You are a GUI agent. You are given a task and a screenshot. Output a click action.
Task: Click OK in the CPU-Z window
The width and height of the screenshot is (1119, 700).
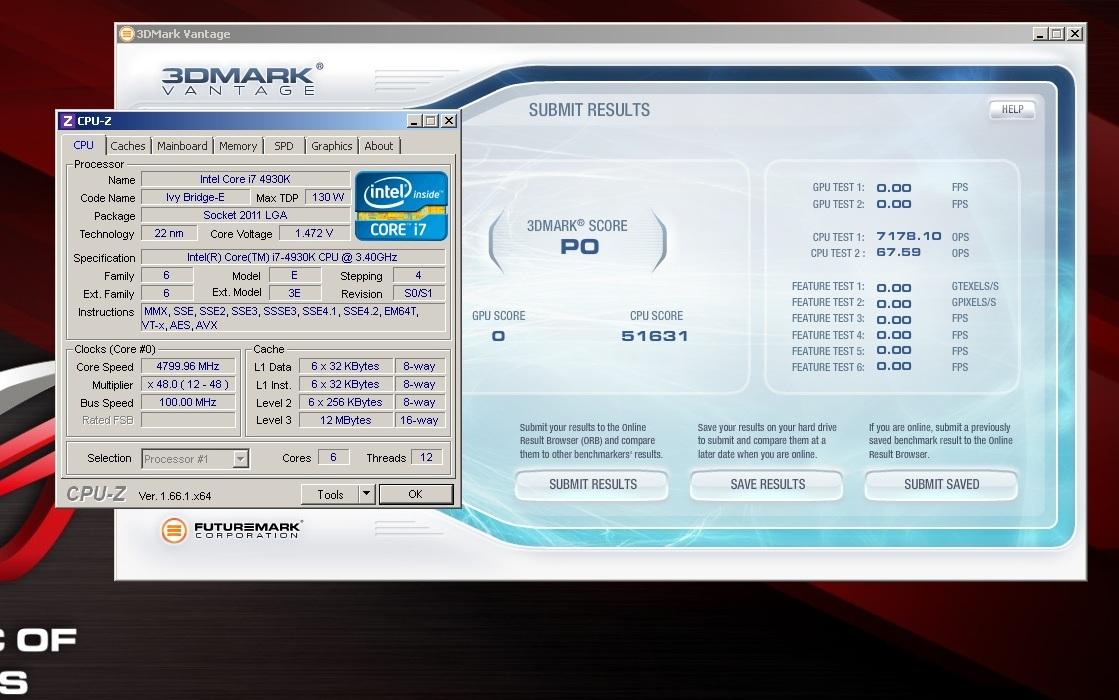(x=415, y=494)
